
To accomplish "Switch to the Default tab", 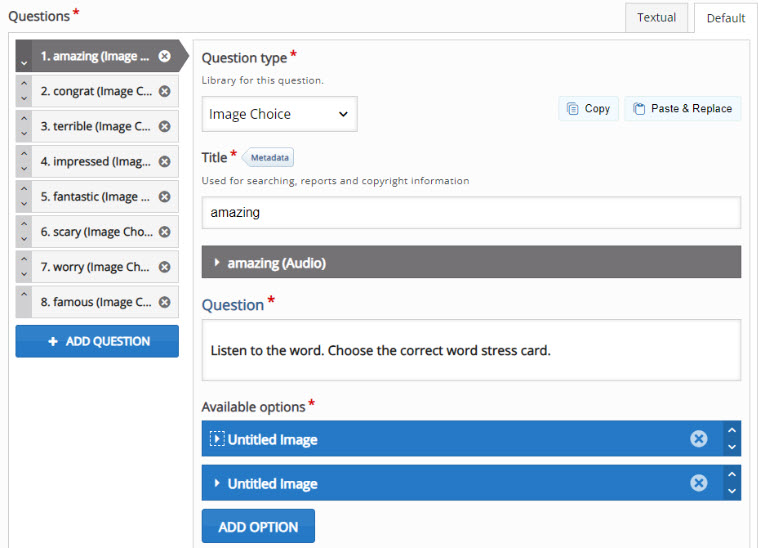I will click(x=725, y=18).
